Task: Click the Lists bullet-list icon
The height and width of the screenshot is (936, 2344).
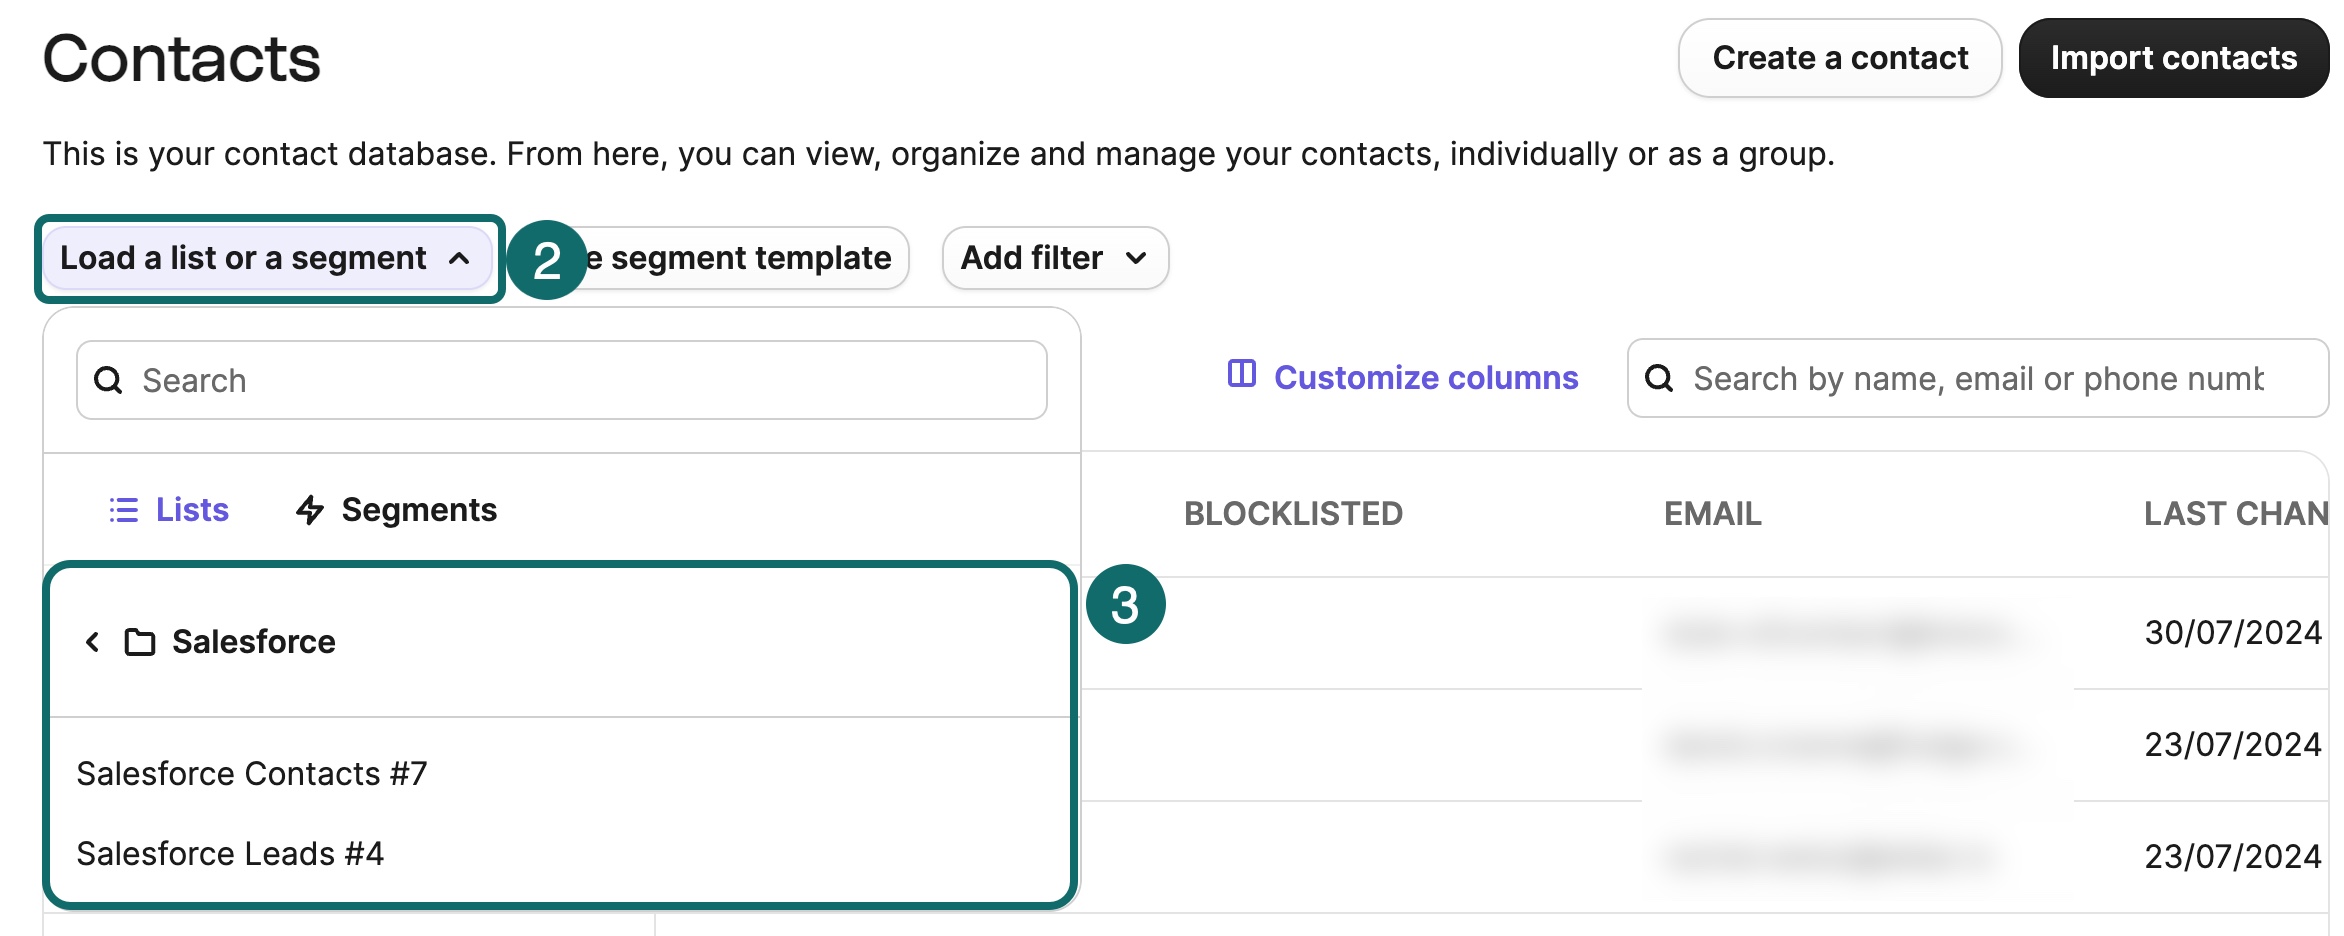Action: pos(124,510)
